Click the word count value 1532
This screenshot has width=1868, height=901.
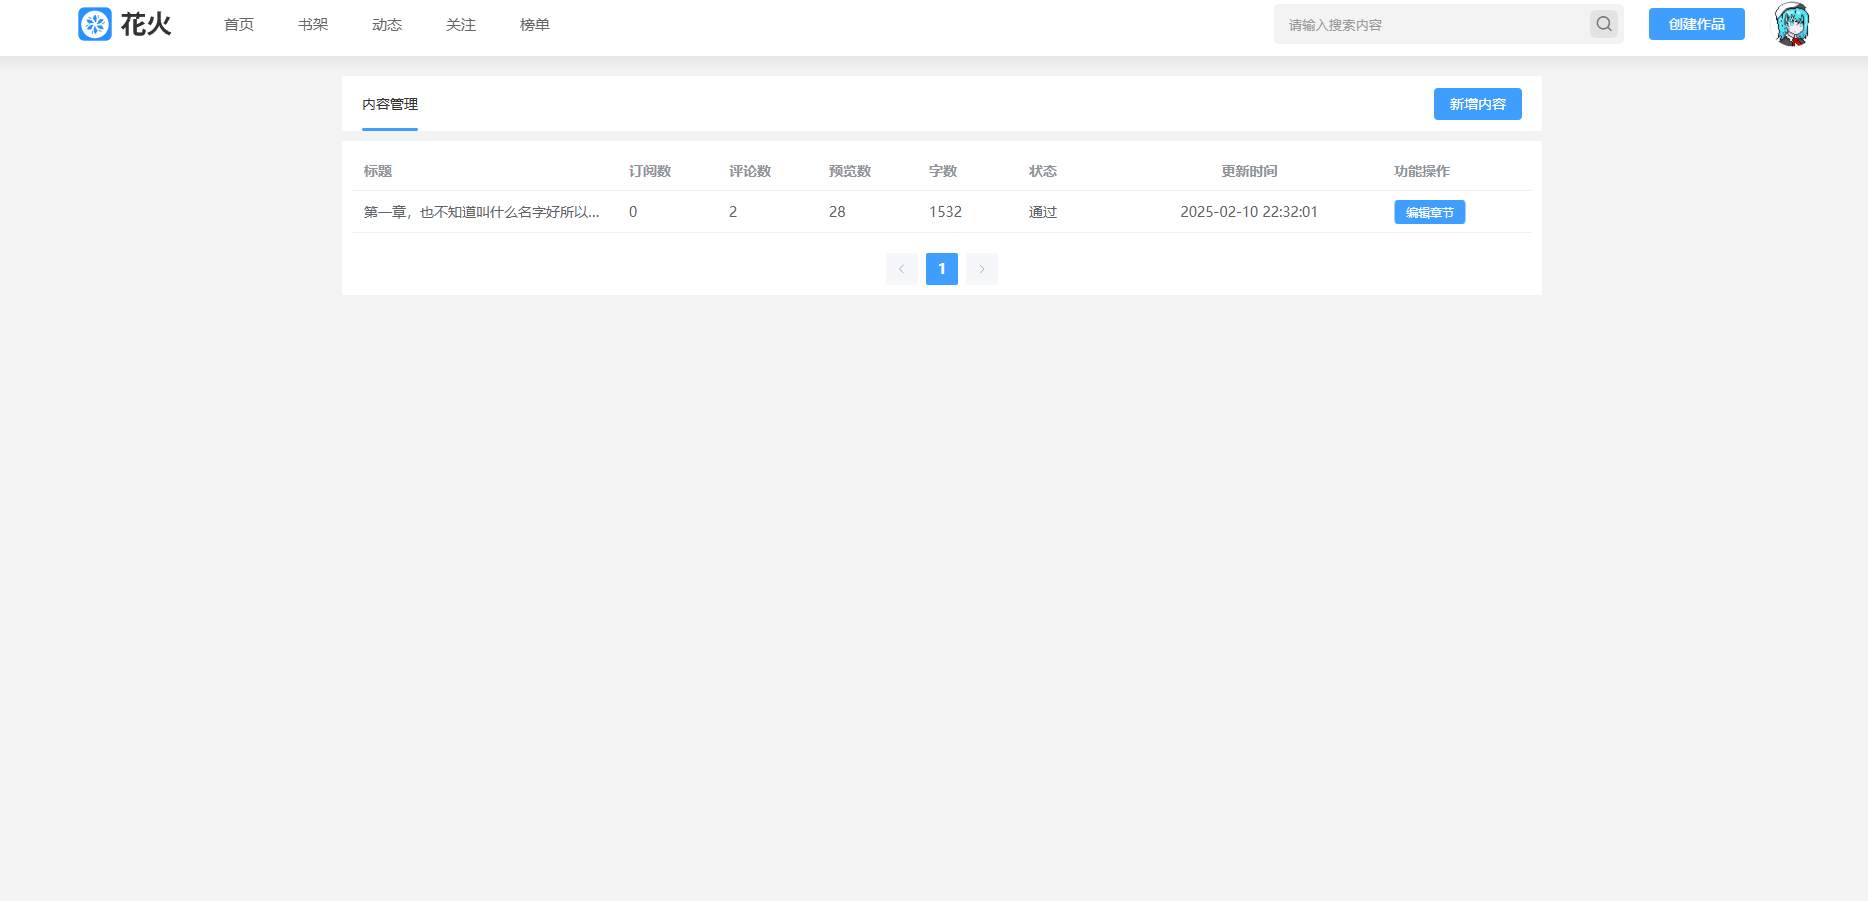point(945,212)
